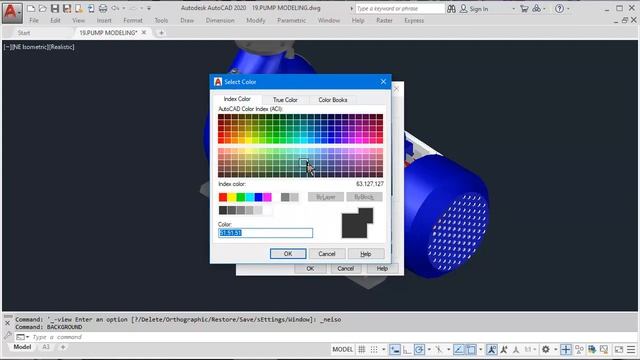The width and height of the screenshot is (640, 360).
Task: Click the ByLayer button
Action: point(326,197)
